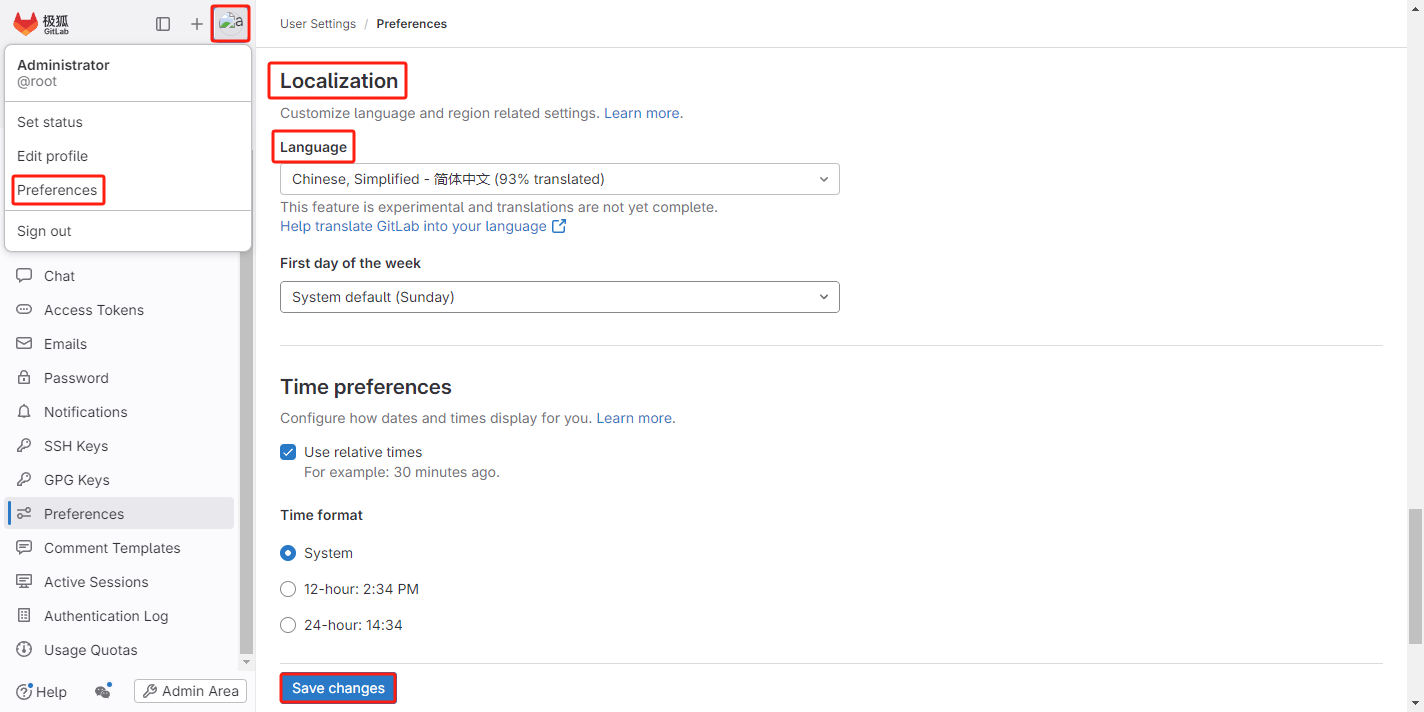Click the SSH Keys key icon
This screenshot has width=1424, height=712.
click(x=24, y=446)
